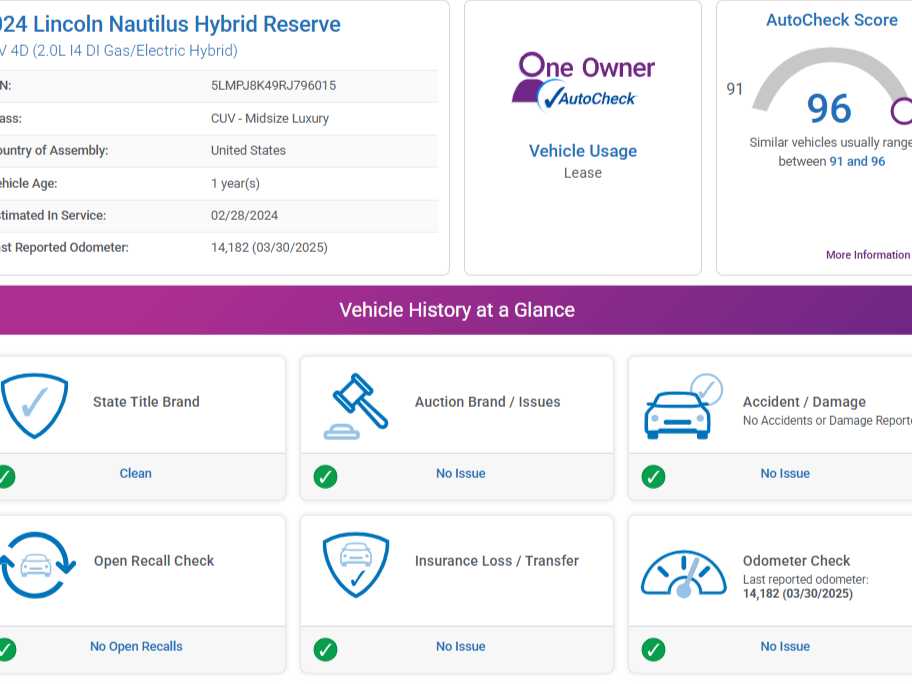912x684 pixels.
Task: Click the low range value 91 by gauge
Action: (735, 89)
